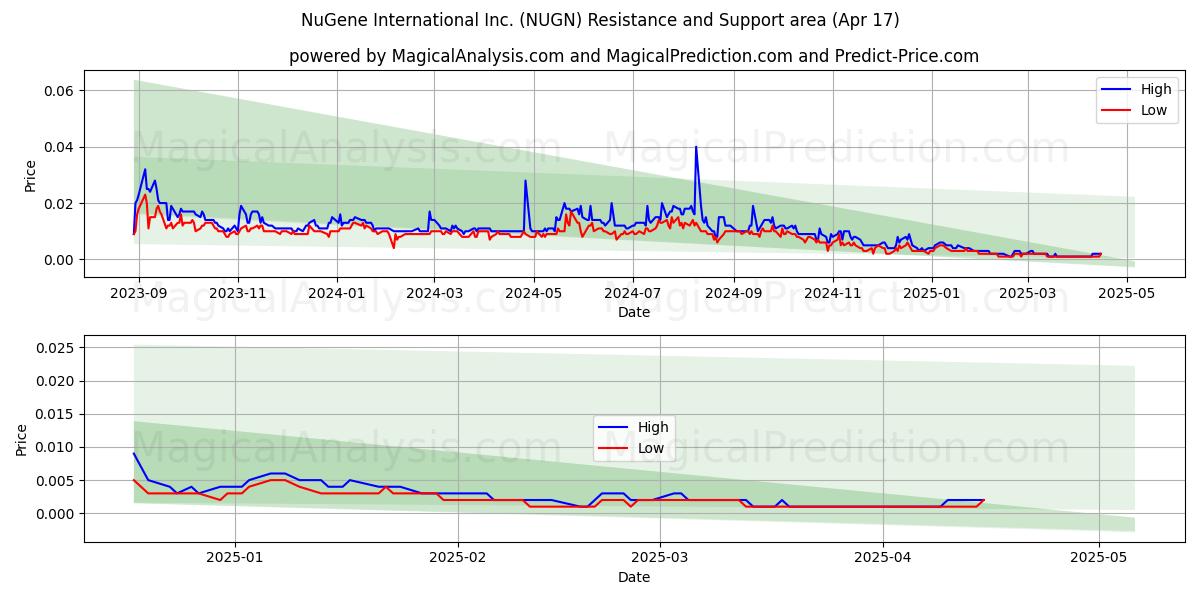The width and height of the screenshot is (1200, 600).
Task: Select the '0.02' tick on upper chart's price axis
Action: [x=58, y=204]
